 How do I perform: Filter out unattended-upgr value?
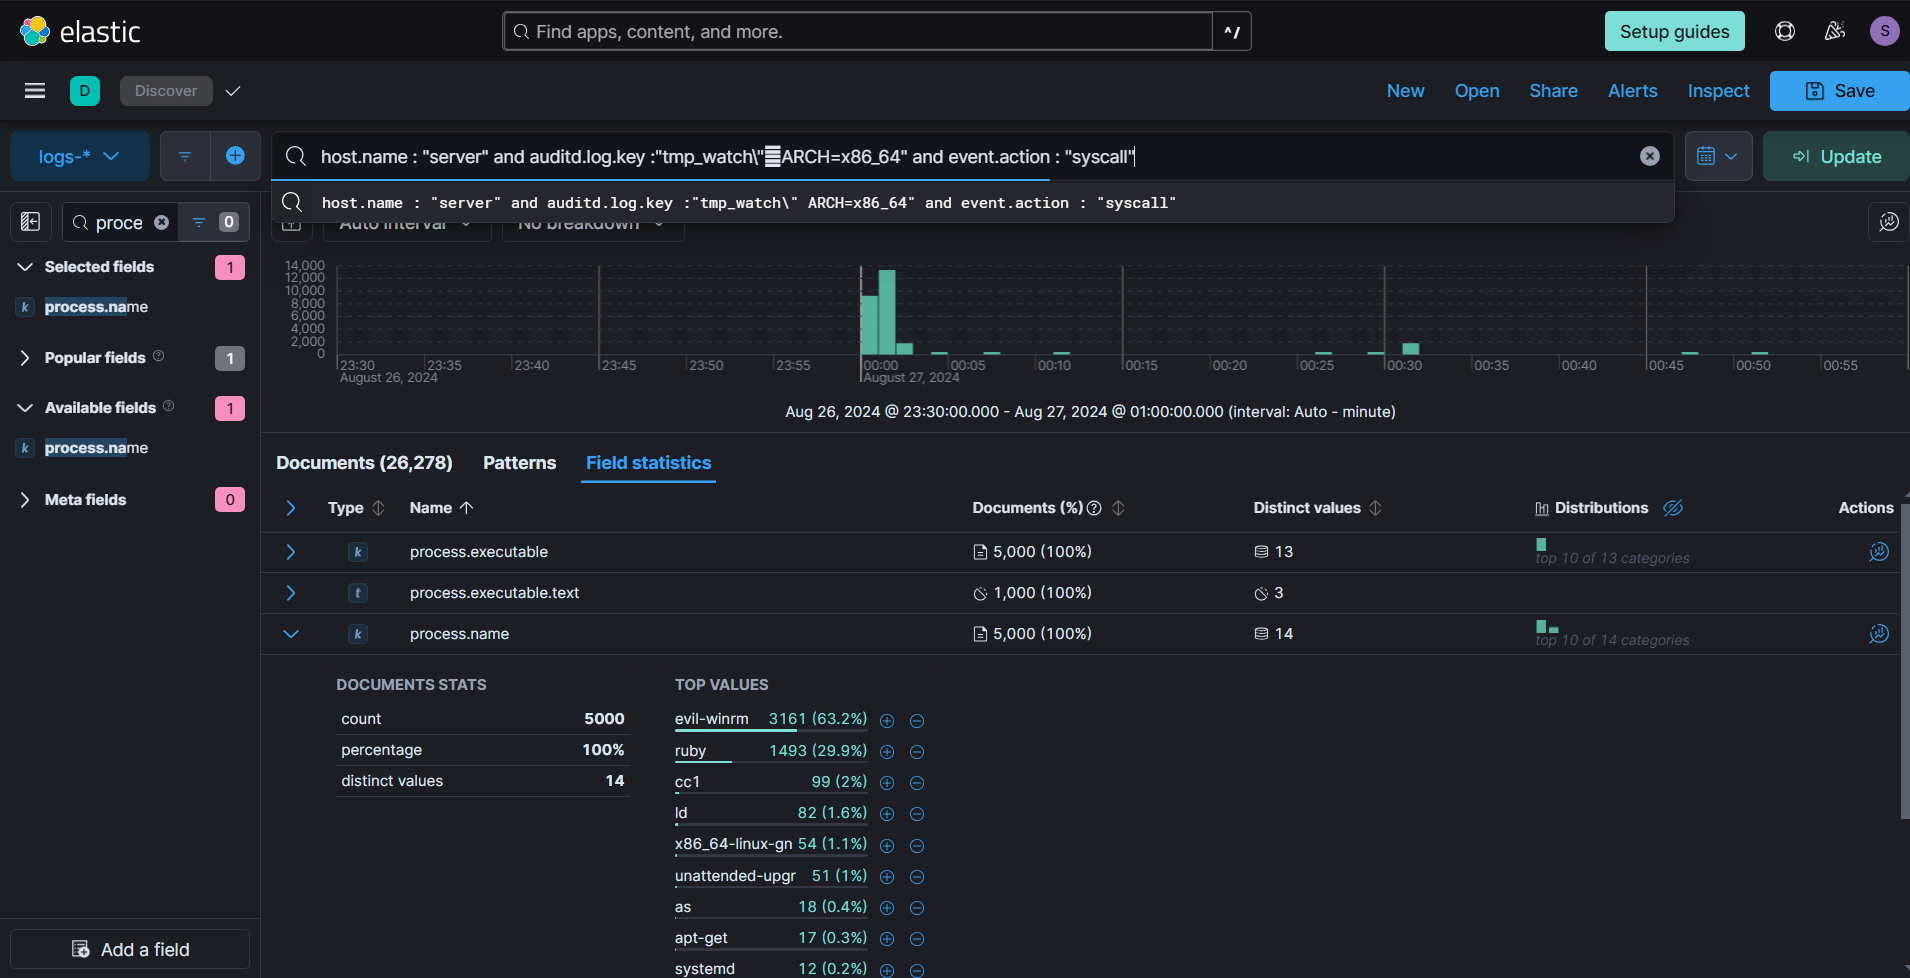point(917,877)
